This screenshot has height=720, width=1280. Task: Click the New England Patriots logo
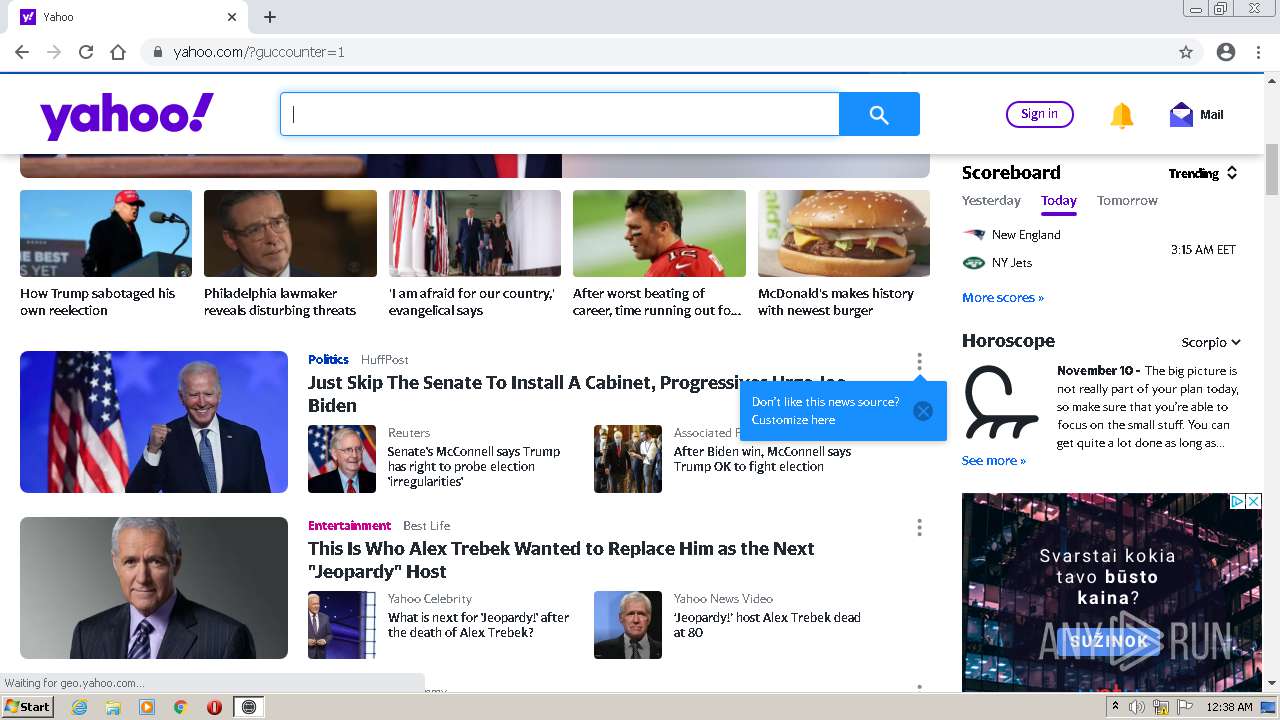973,235
